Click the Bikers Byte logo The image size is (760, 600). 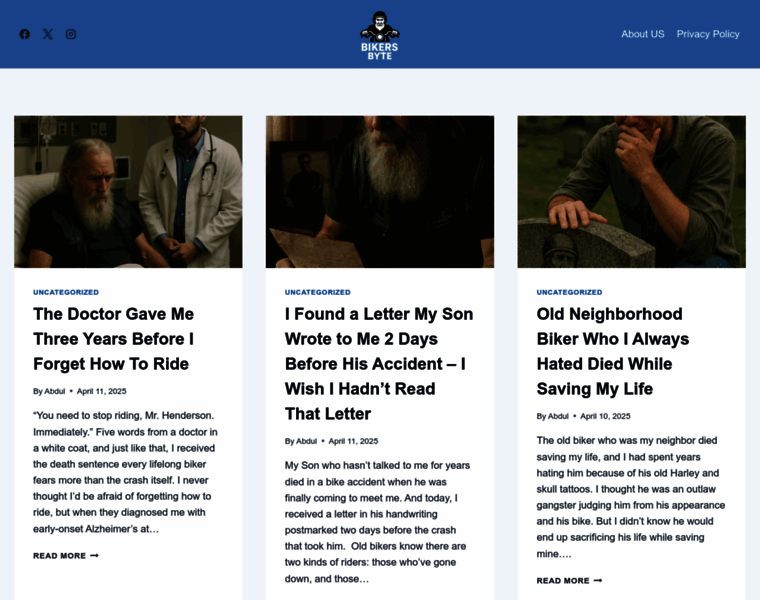[x=380, y=35]
